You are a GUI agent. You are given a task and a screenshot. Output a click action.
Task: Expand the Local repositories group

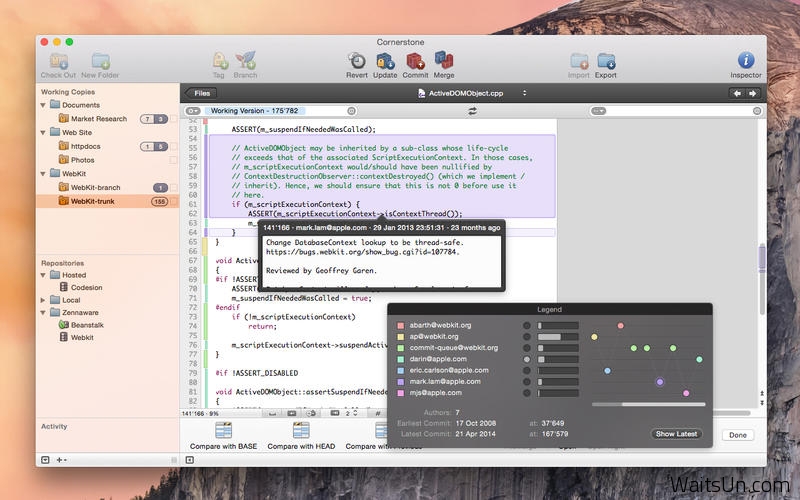click(43, 300)
